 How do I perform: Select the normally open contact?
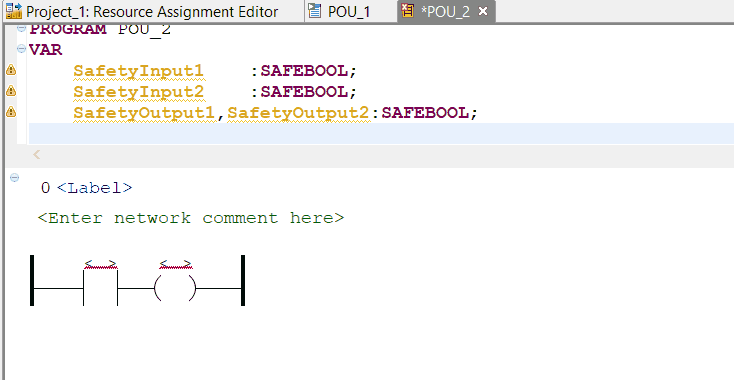tap(100, 288)
